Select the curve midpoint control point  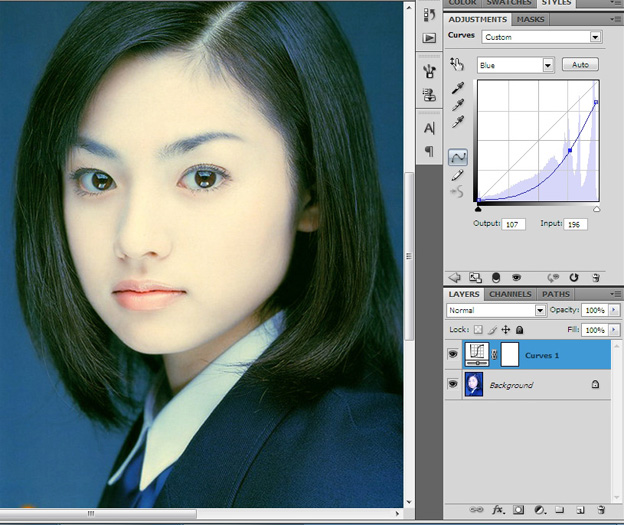[x=570, y=150]
